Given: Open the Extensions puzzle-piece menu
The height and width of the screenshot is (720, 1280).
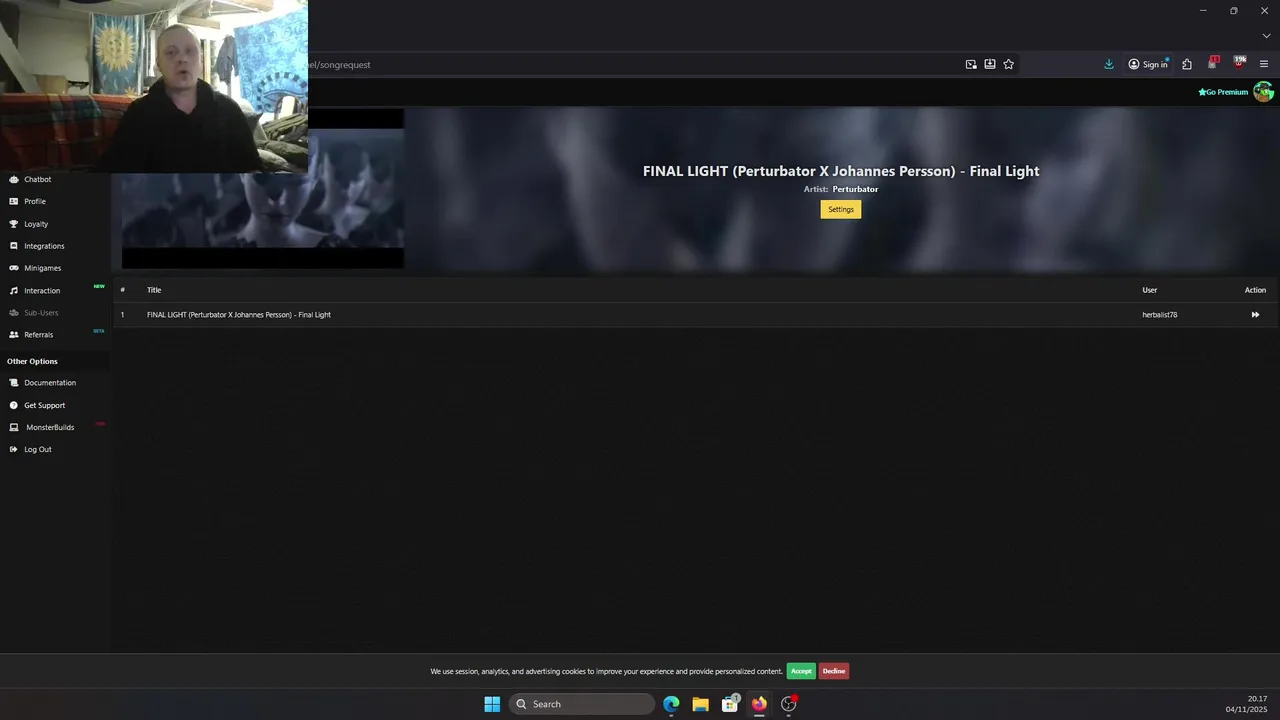Looking at the screenshot, I should coord(1187,64).
